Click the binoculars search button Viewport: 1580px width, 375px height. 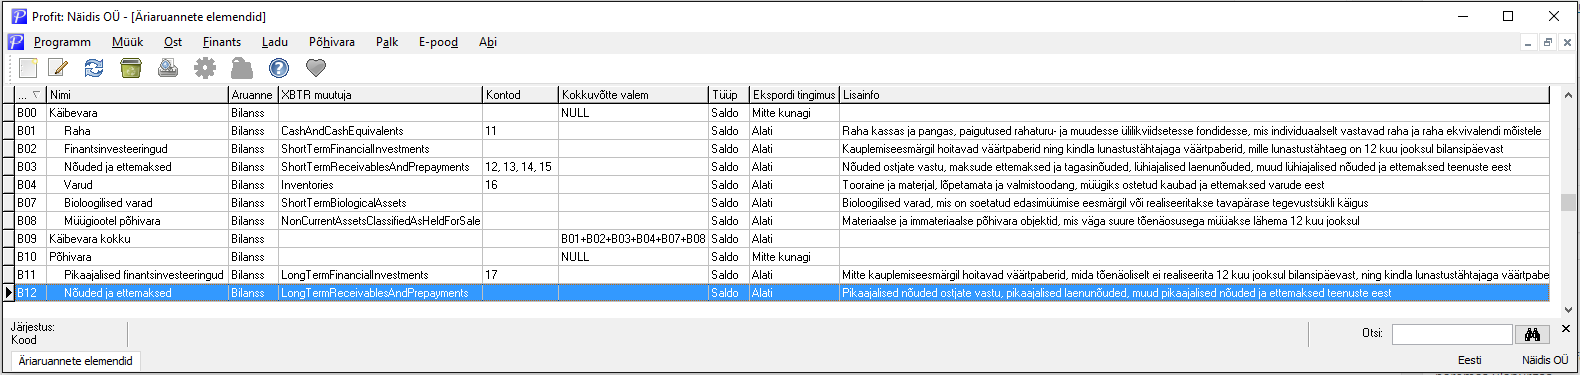1532,334
